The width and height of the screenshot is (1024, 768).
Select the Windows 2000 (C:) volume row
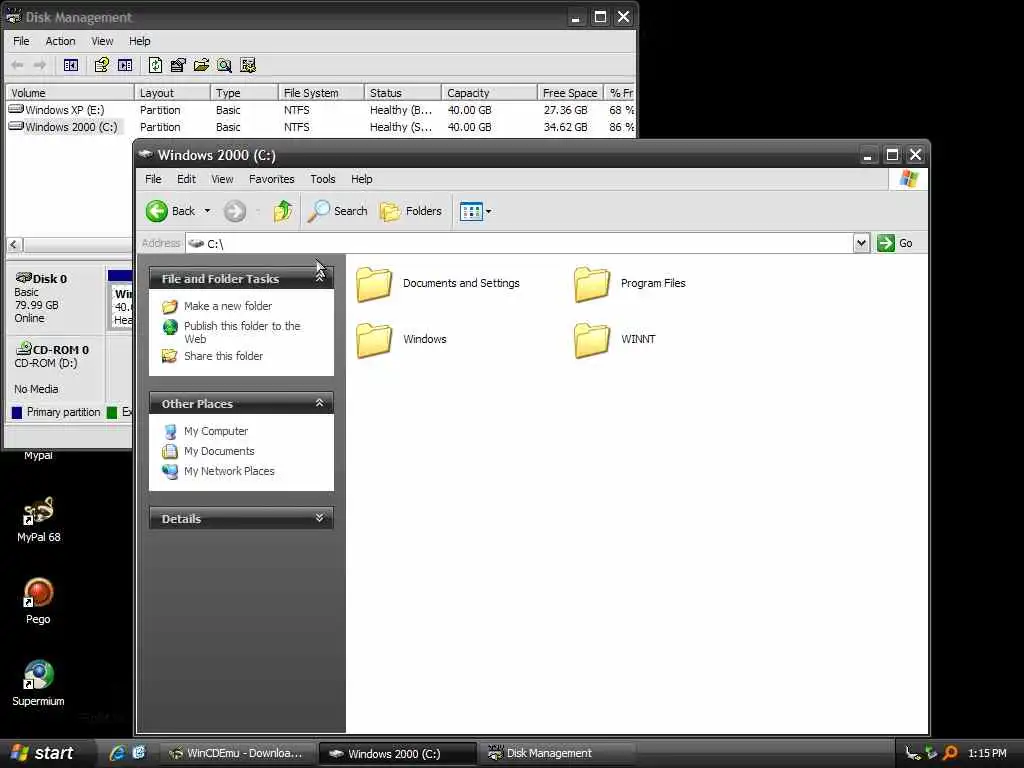(x=320, y=127)
